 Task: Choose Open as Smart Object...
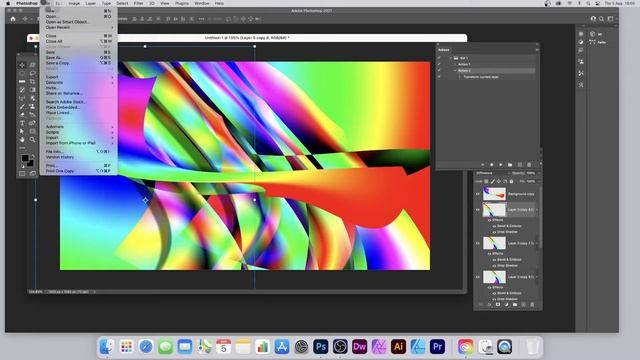pos(78,22)
